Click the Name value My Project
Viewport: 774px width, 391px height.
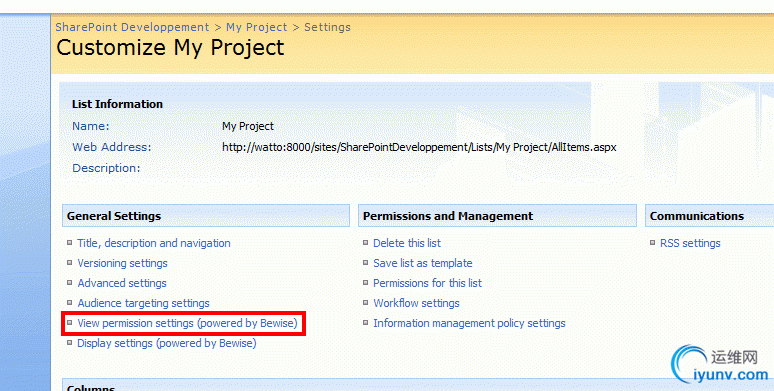click(x=248, y=126)
